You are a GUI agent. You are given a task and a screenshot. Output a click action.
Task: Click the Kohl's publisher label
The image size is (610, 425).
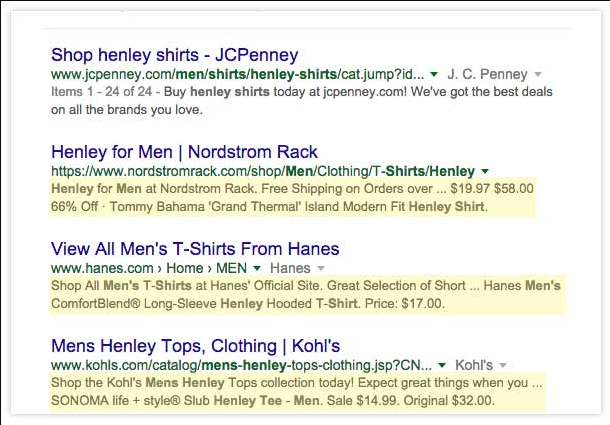tap(474, 365)
